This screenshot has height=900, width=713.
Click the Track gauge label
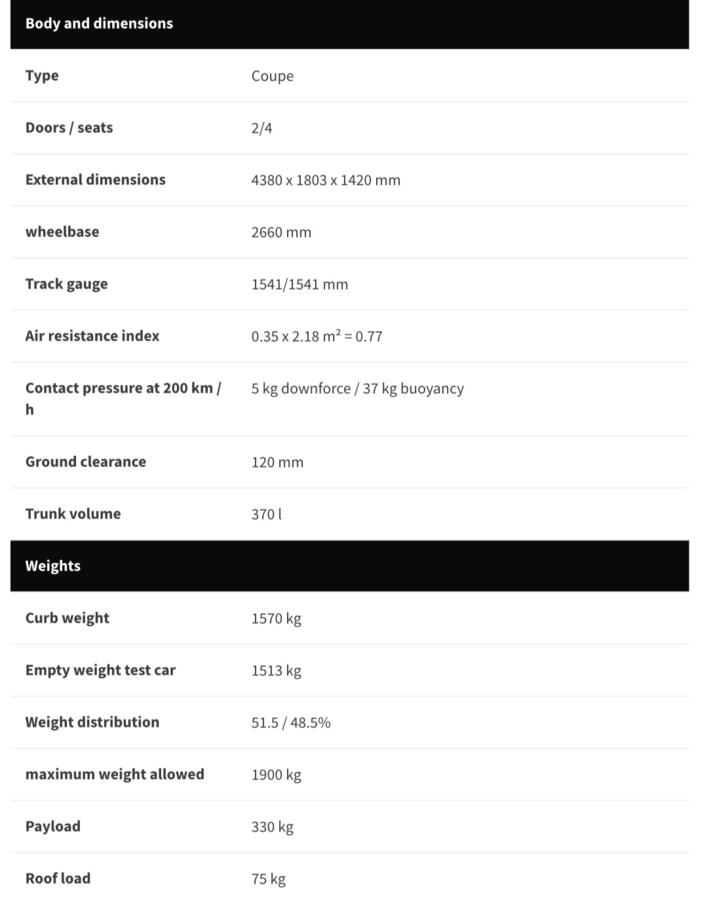(66, 284)
